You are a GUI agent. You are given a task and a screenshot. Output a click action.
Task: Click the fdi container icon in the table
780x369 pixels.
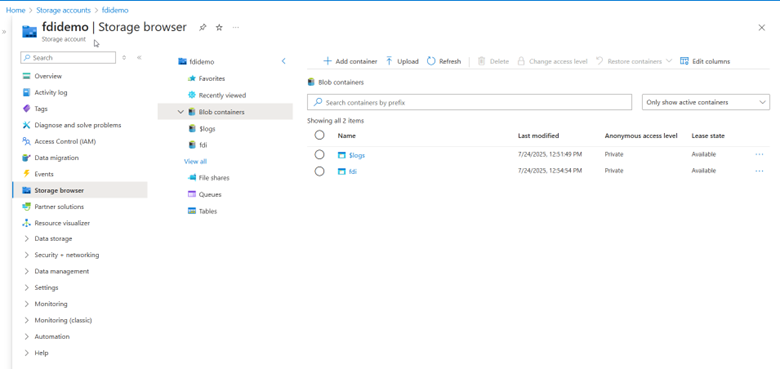pos(341,172)
